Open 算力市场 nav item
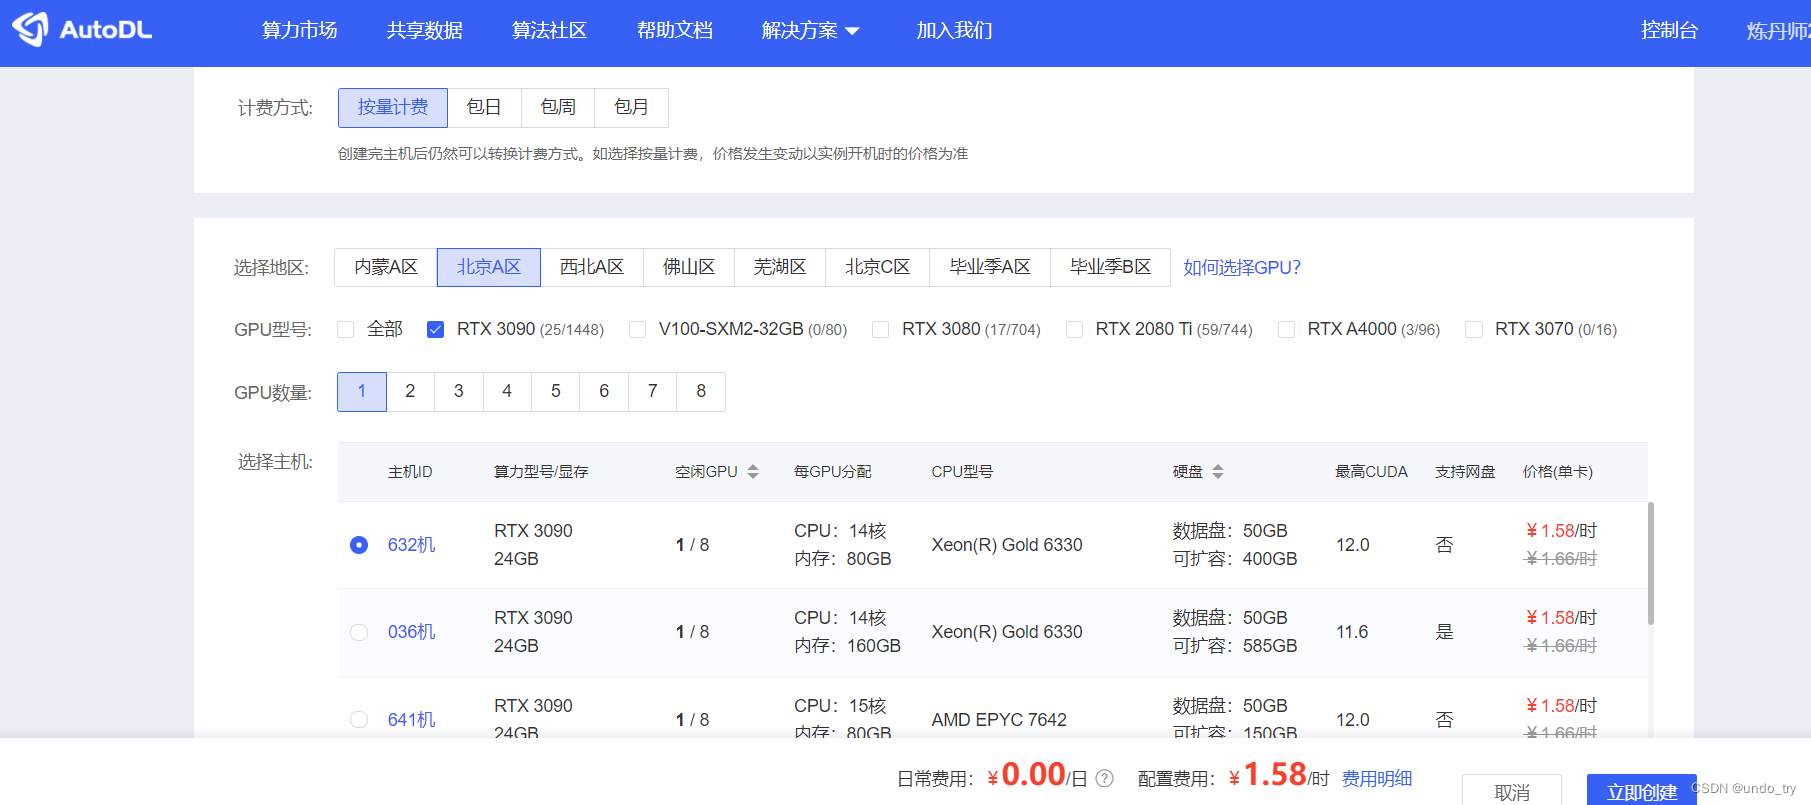This screenshot has width=1811, height=805. click(300, 30)
